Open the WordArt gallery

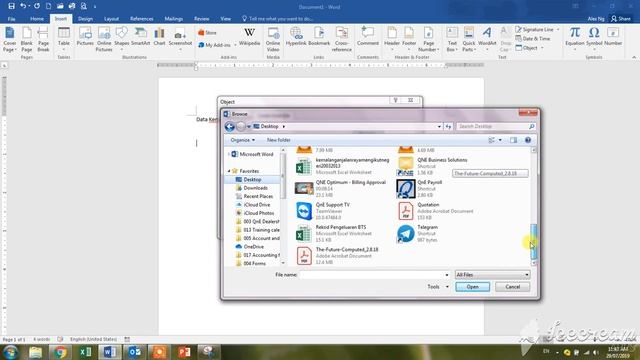pyautogui.click(x=487, y=38)
